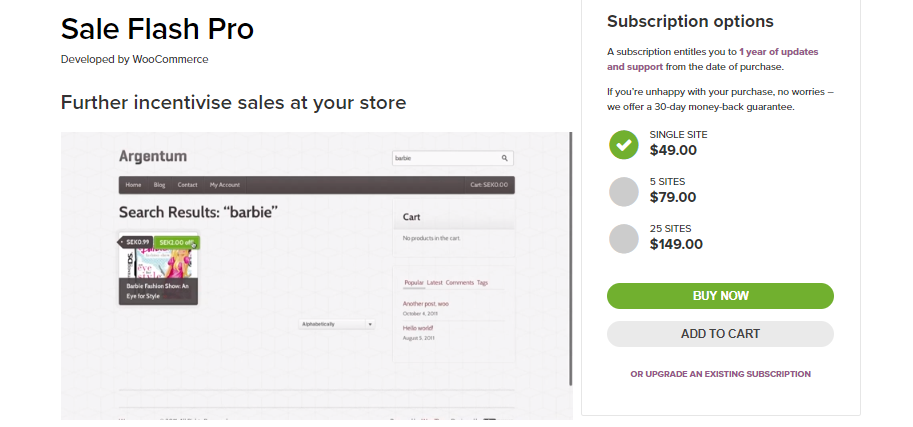Click the search magnifier icon in Argentum
The width and height of the screenshot is (913, 427).
click(505, 158)
